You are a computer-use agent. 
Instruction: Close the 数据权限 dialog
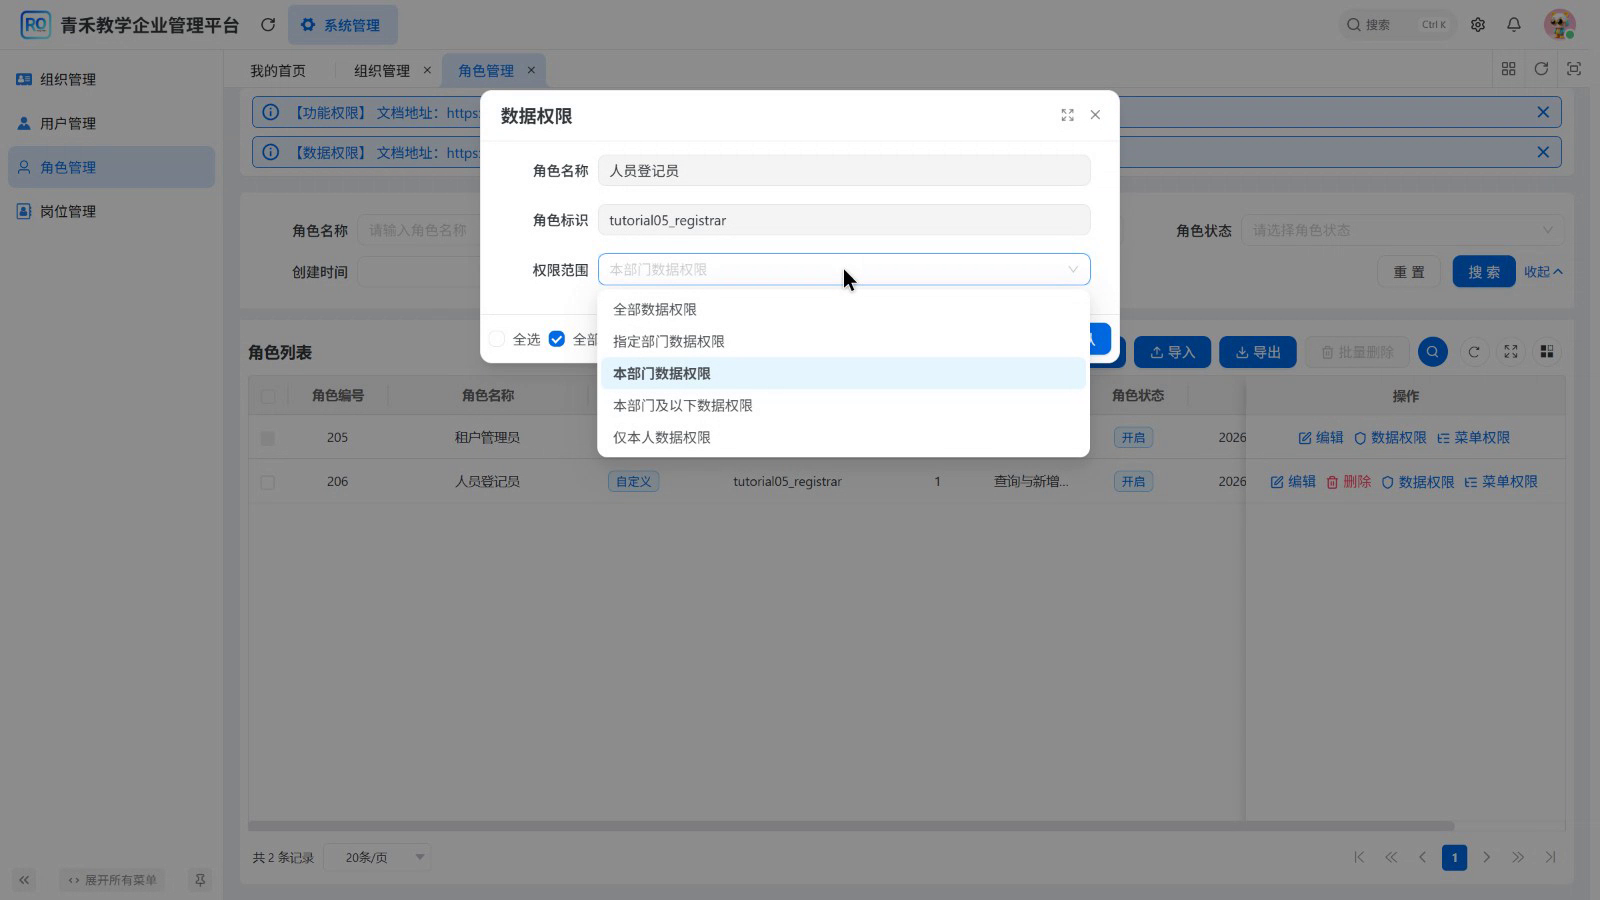click(1095, 115)
